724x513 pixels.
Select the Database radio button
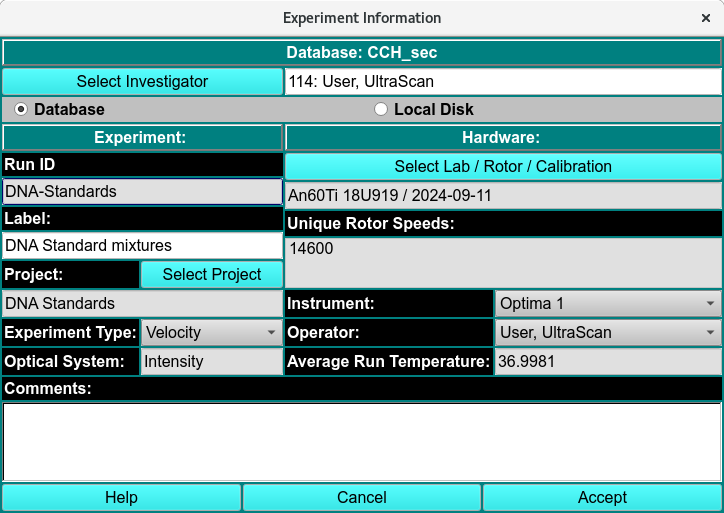[x=21, y=109]
